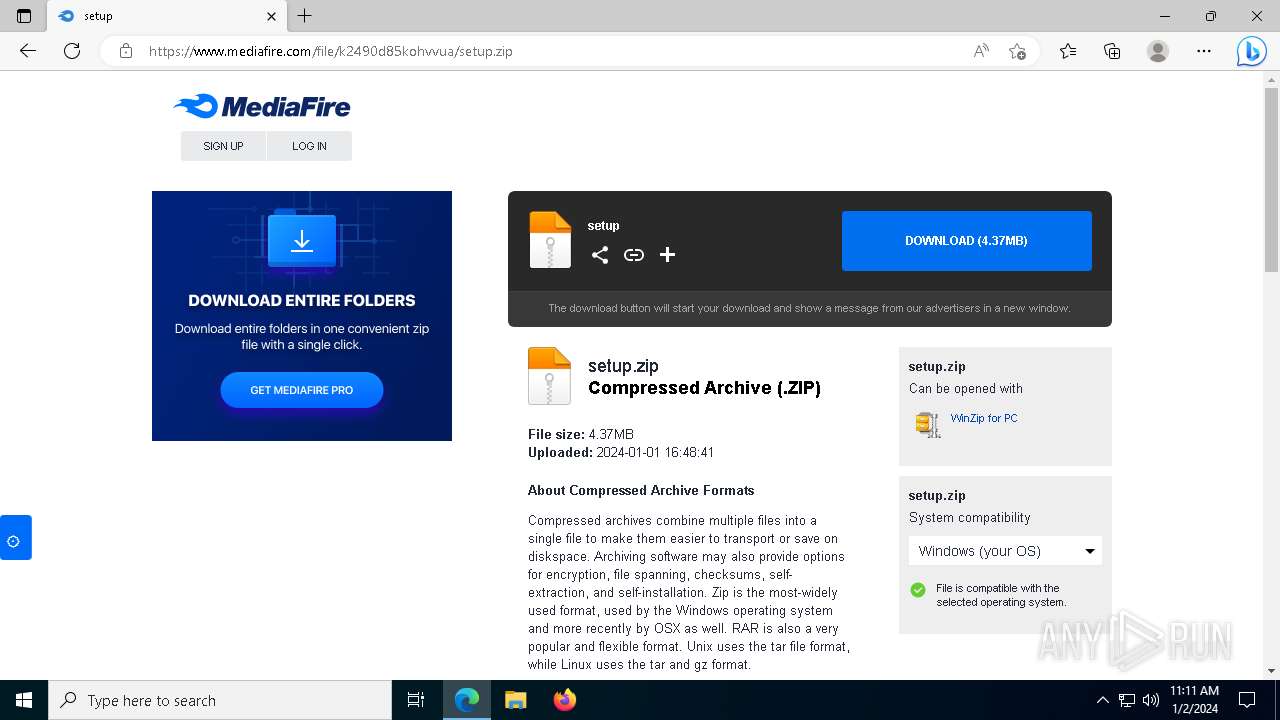Click the "DOWNLOAD ENTIRE FOLDERS" heading
The image size is (1280, 720).
click(x=302, y=300)
